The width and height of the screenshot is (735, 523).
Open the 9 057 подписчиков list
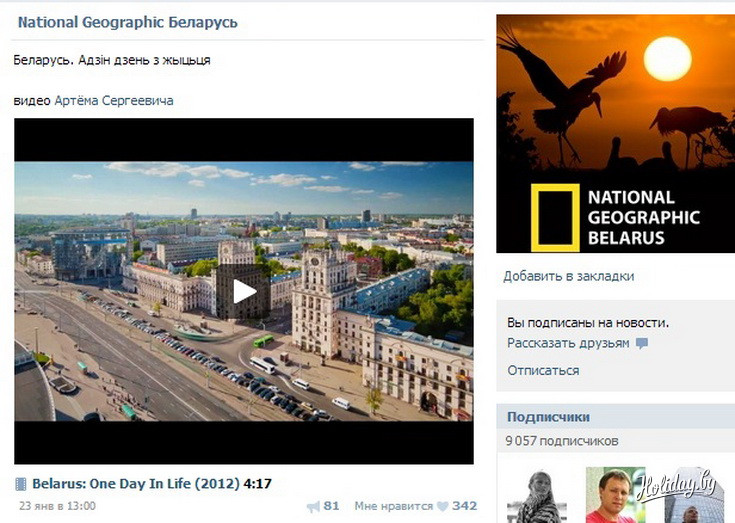click(x=562, y=441)
